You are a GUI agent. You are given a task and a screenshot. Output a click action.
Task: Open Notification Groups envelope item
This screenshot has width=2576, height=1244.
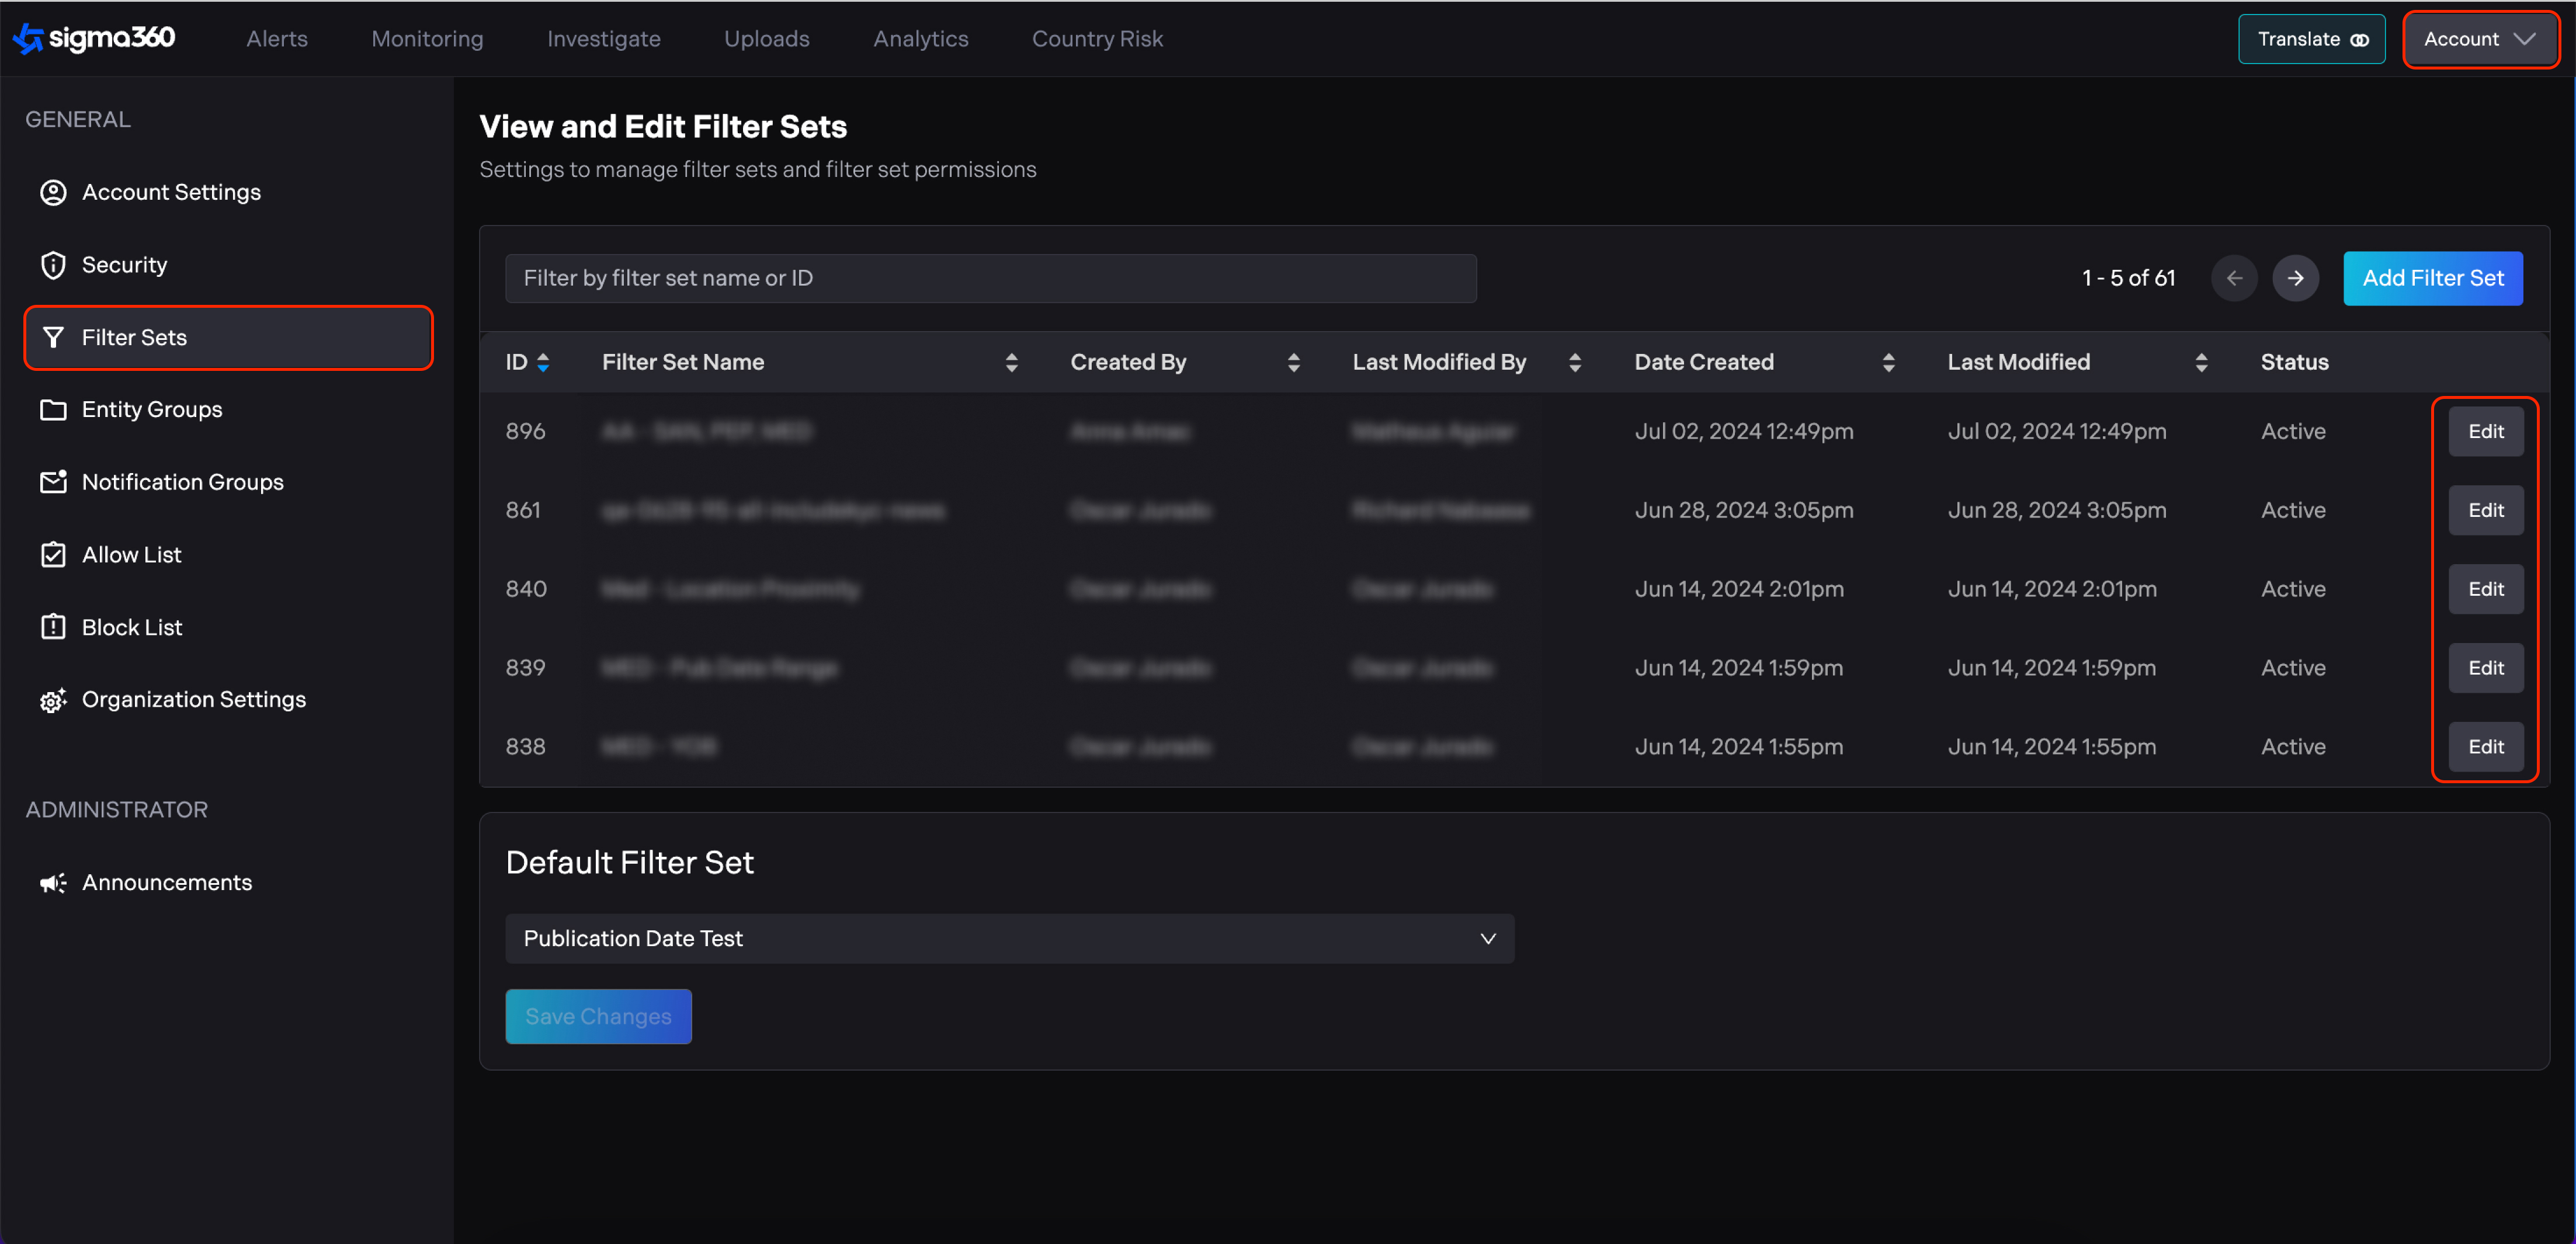(182, 482)
